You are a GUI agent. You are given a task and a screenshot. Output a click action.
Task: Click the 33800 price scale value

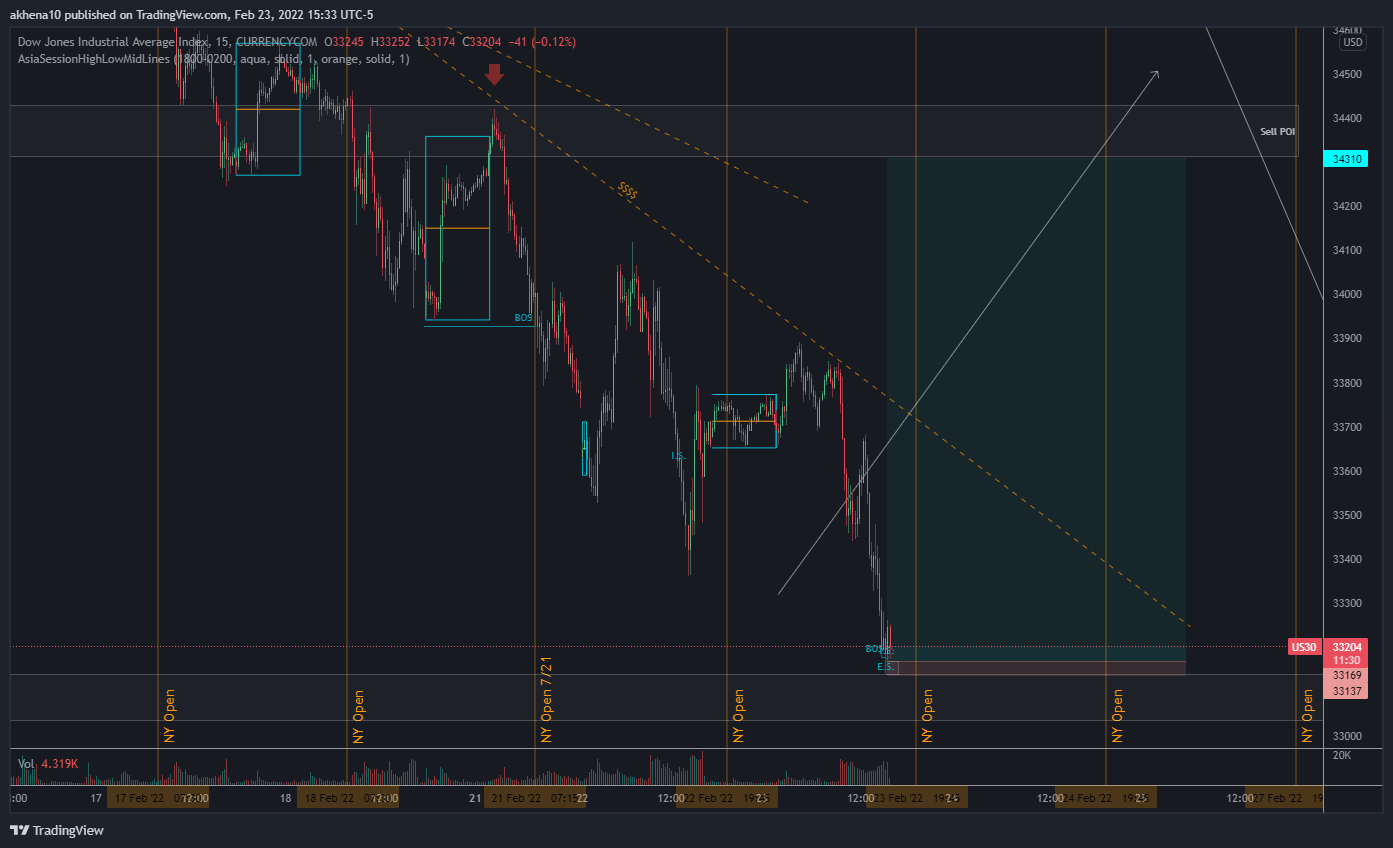[x=1345, y=383]
